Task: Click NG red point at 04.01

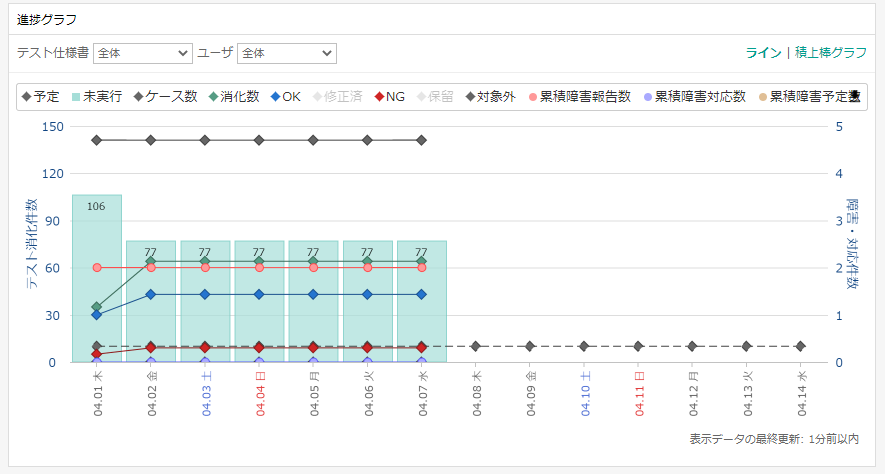Action: coord(97,354)
